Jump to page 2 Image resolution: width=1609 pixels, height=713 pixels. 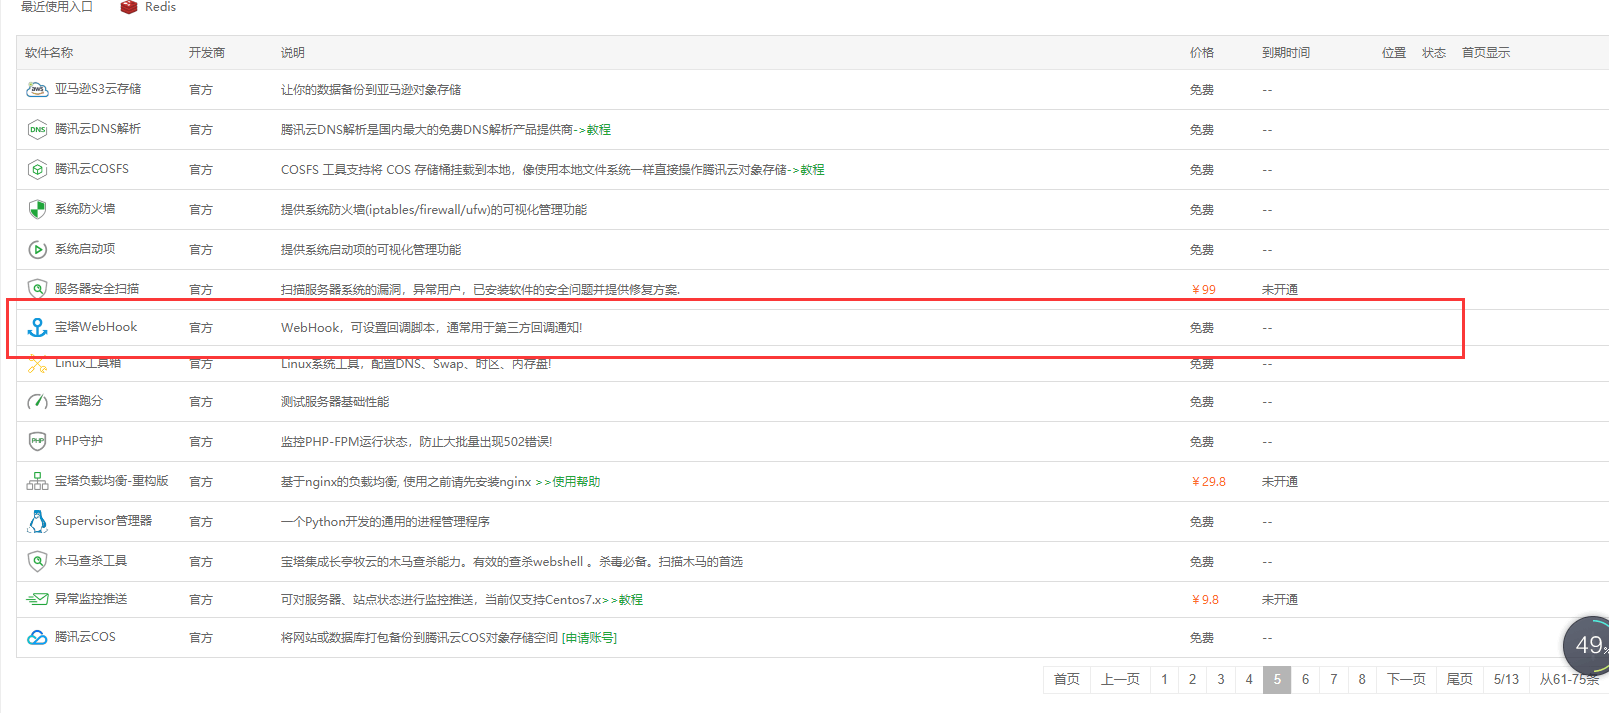pyautogui.click(x=1192, y=679)
